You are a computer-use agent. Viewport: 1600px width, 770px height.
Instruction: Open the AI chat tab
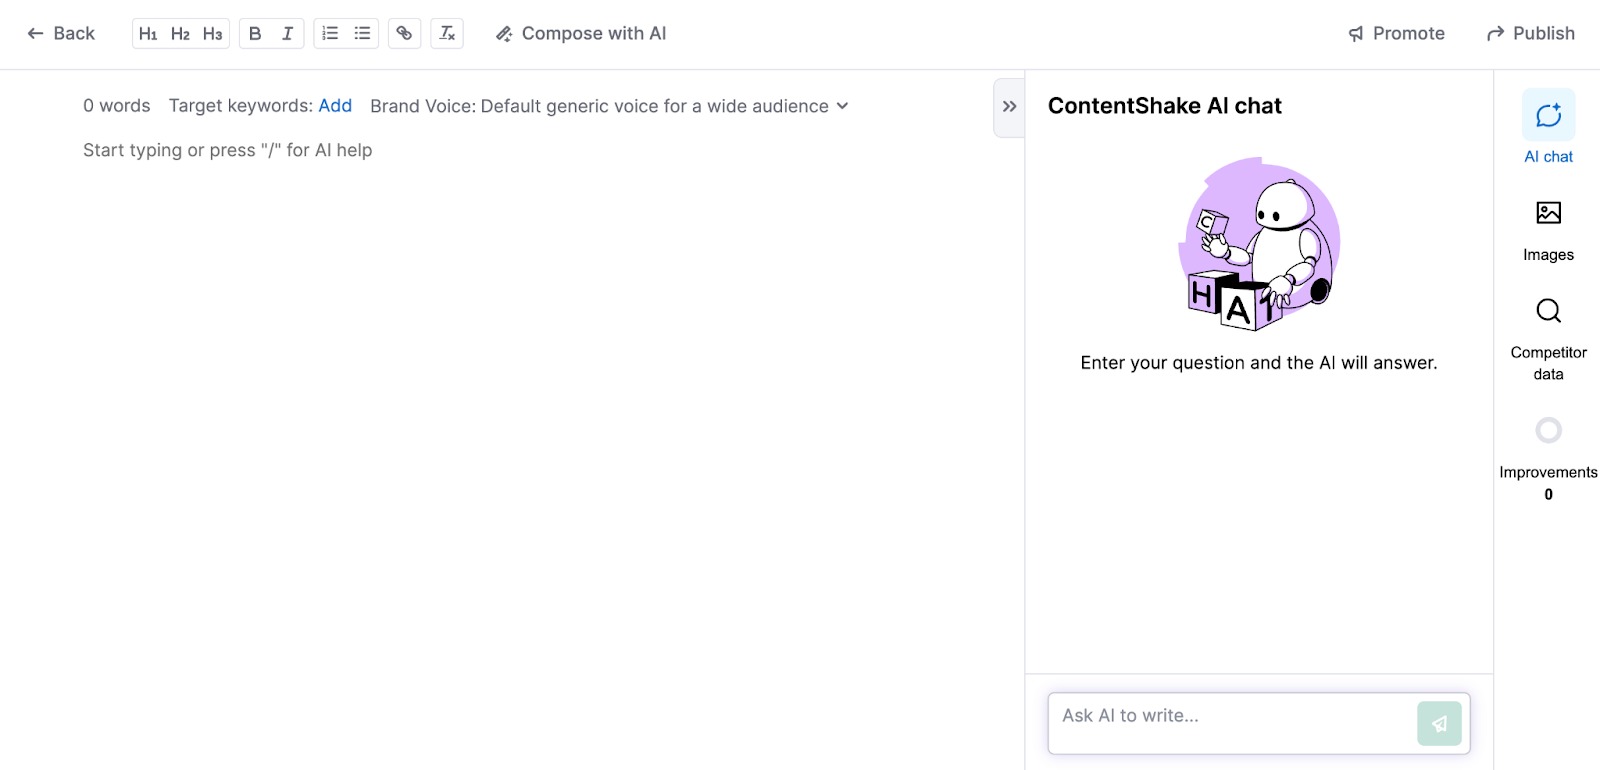coord(1548,127)
